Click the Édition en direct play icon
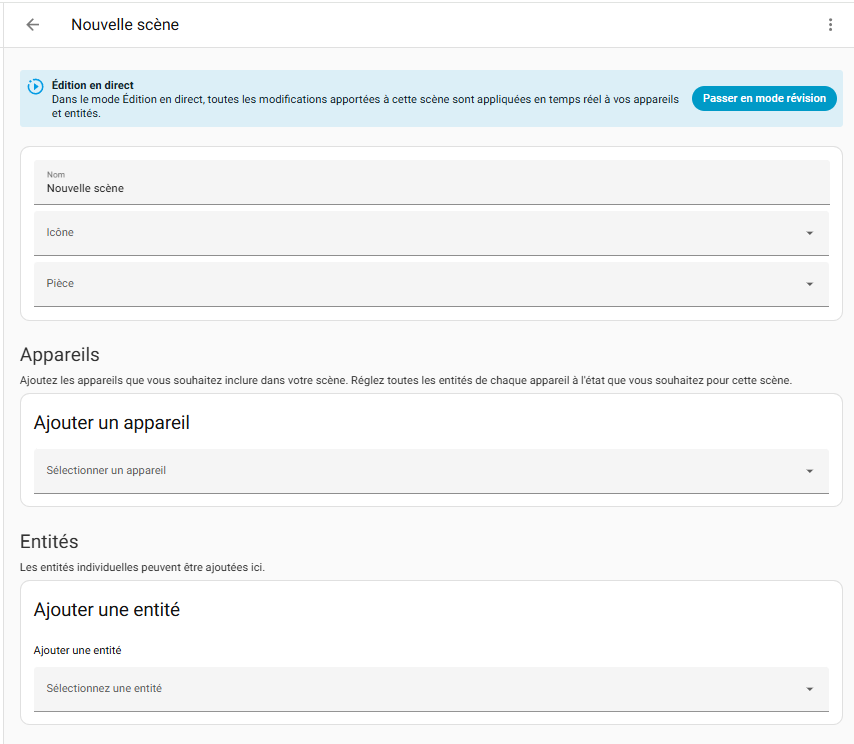 [36, 87]
